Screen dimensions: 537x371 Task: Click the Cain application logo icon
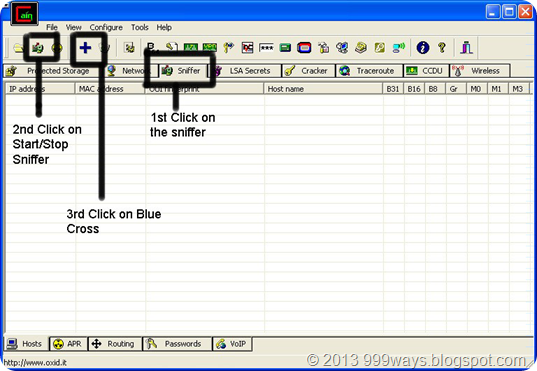pos(24,14)
